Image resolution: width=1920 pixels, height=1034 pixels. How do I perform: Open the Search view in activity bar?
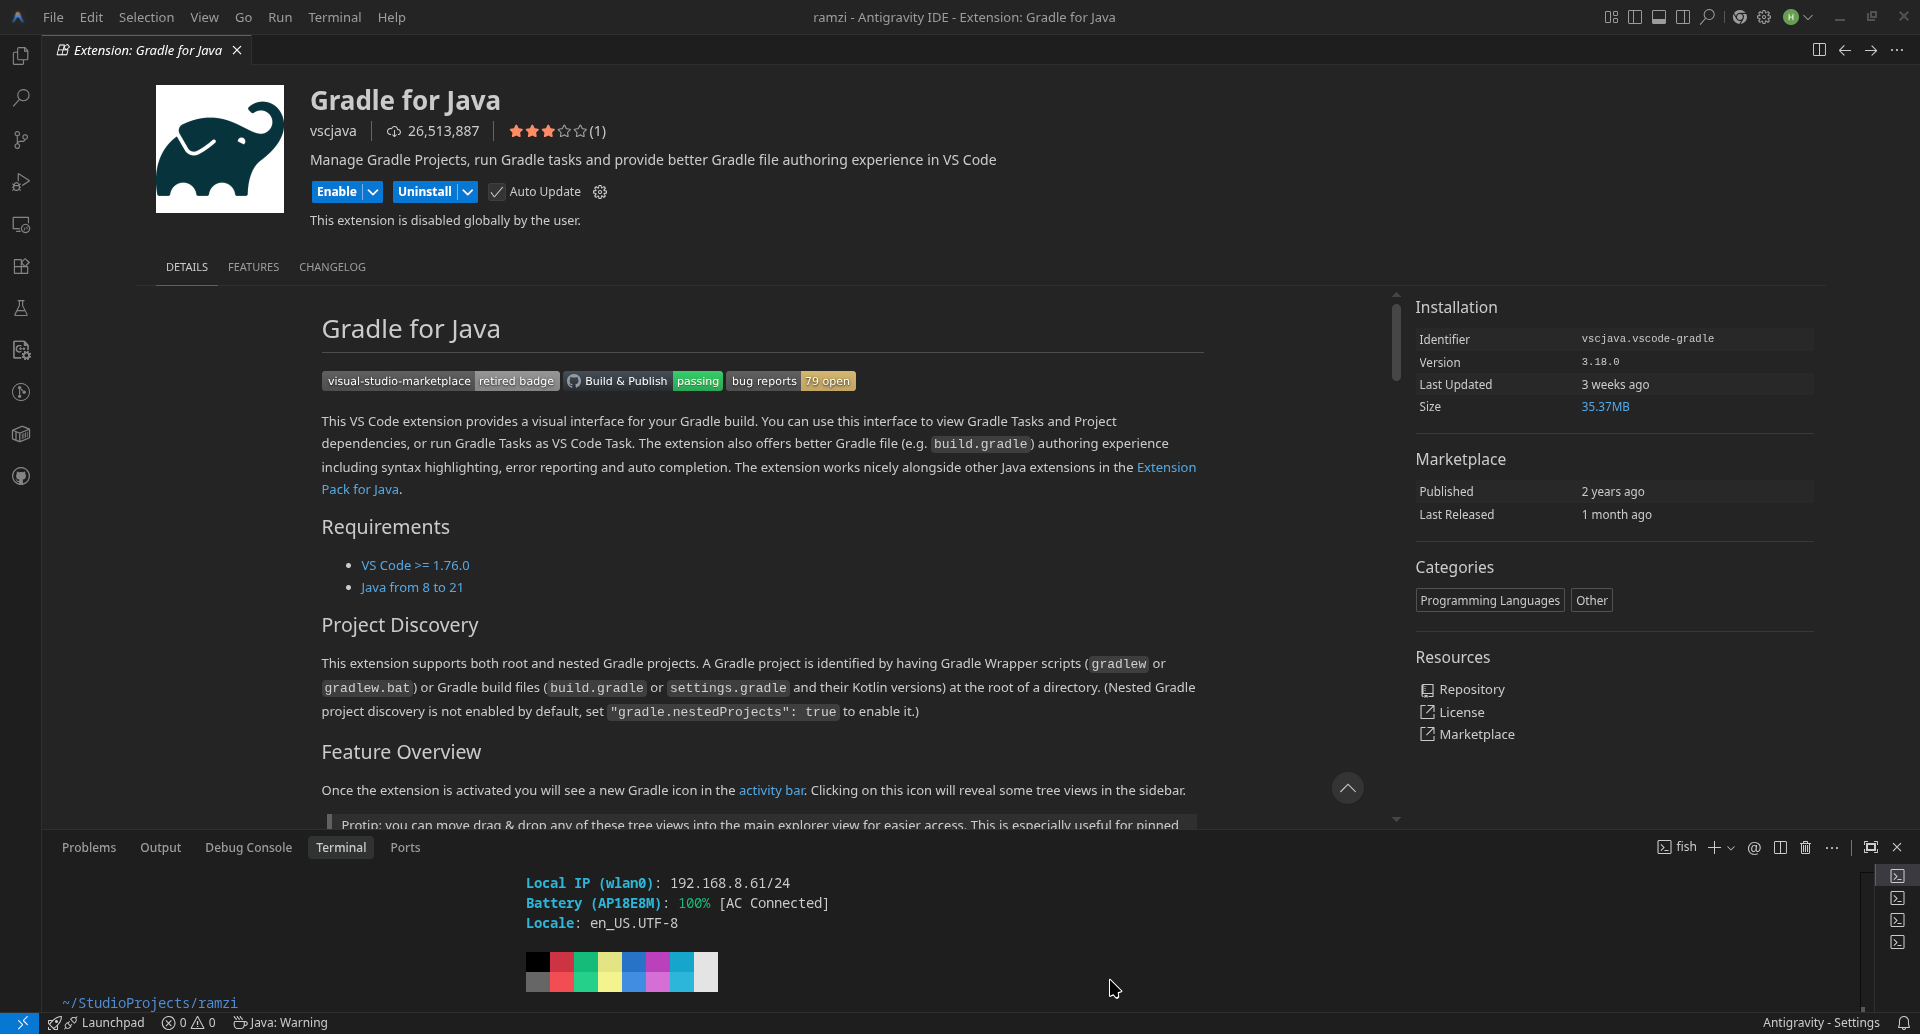click(x=20, y=98)
